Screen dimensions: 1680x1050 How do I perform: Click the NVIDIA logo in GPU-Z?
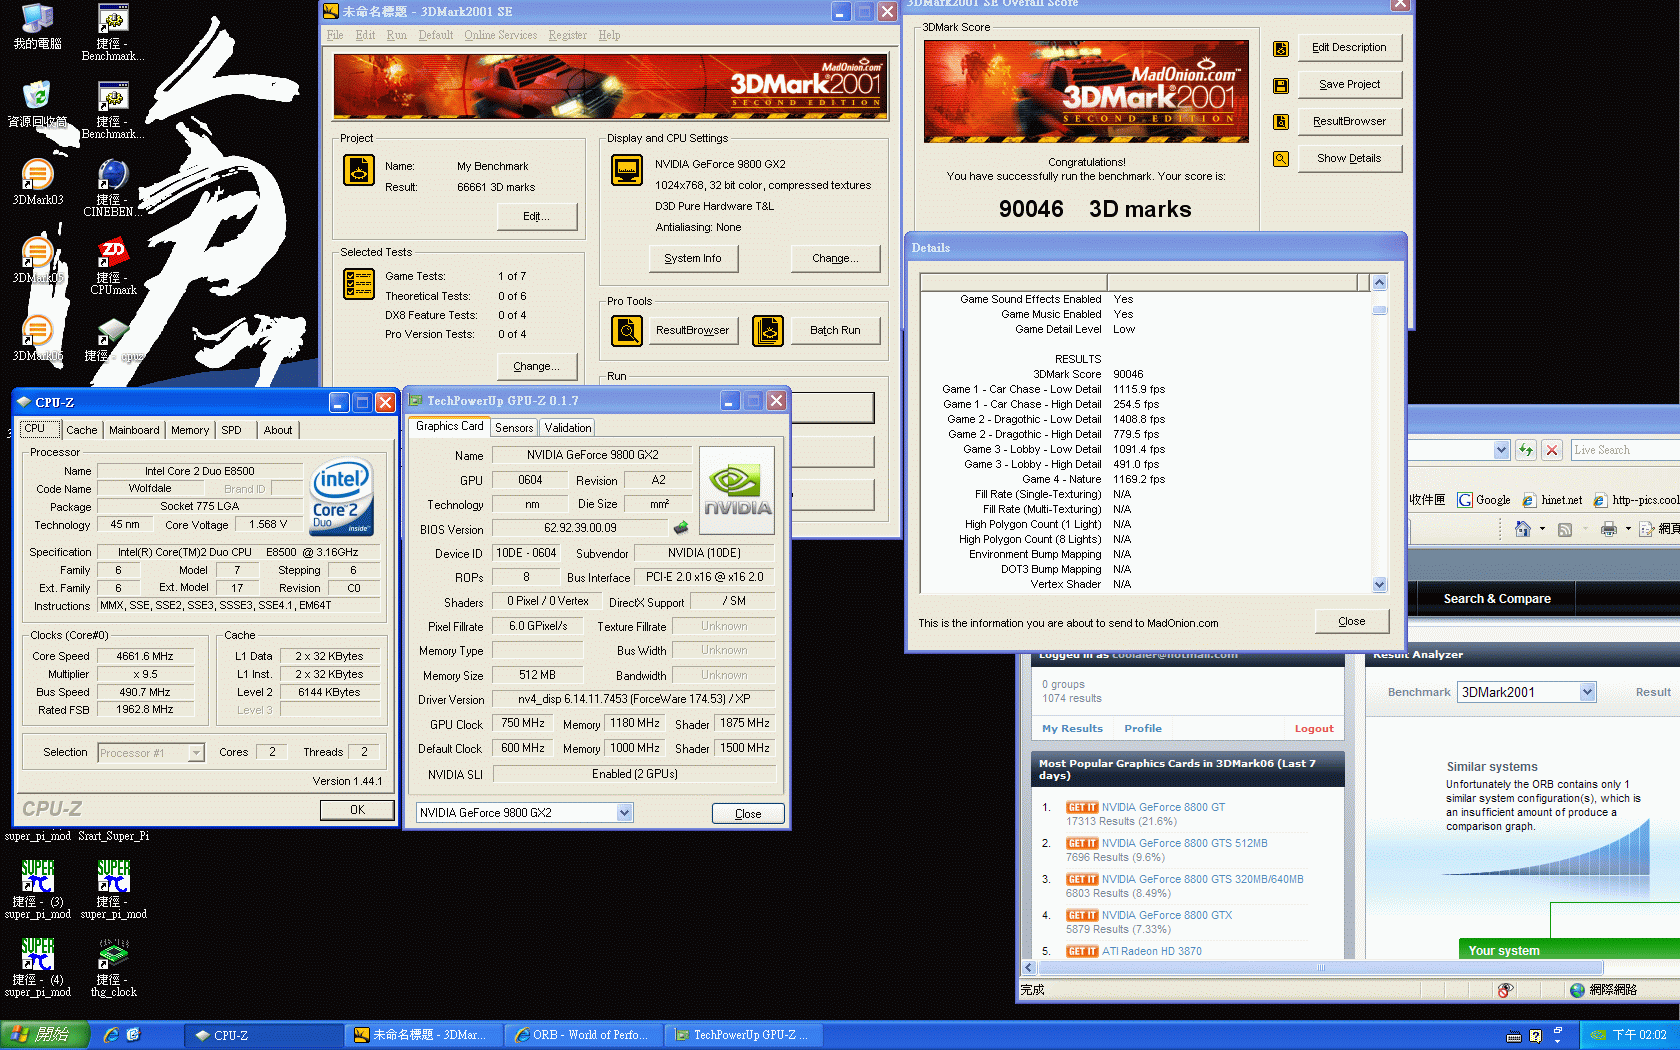pos(737,490)
